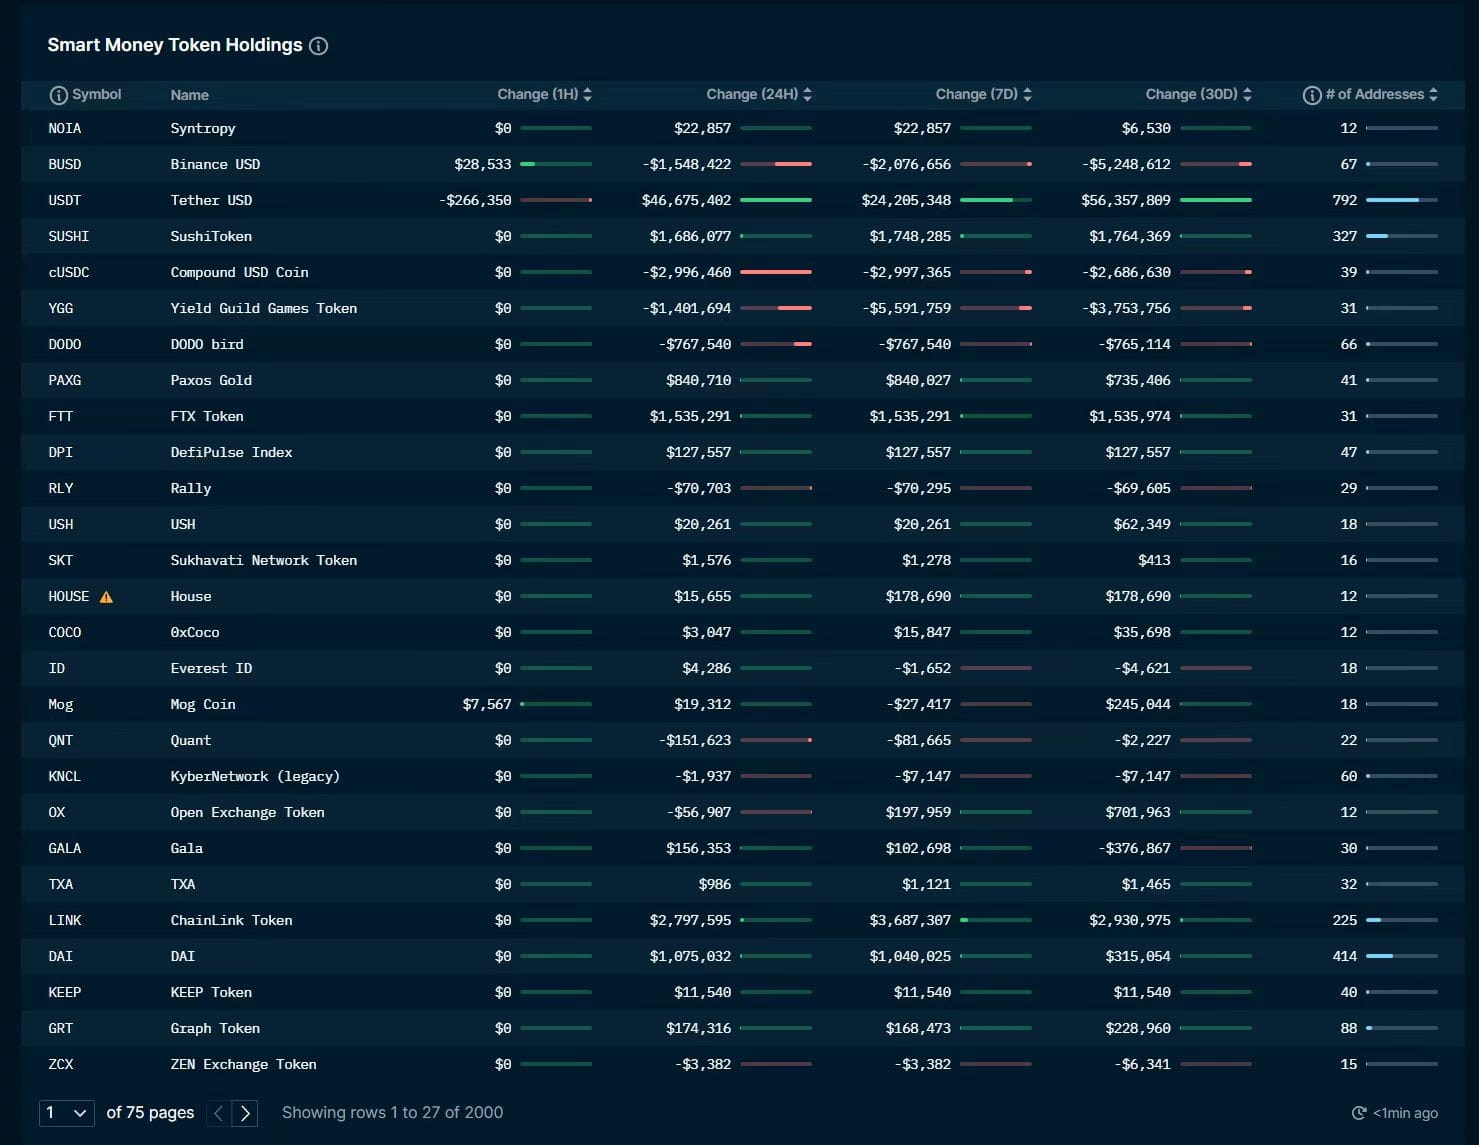Click the BUSD symbol in the table

pyautogui.click(x=64, y=164)
